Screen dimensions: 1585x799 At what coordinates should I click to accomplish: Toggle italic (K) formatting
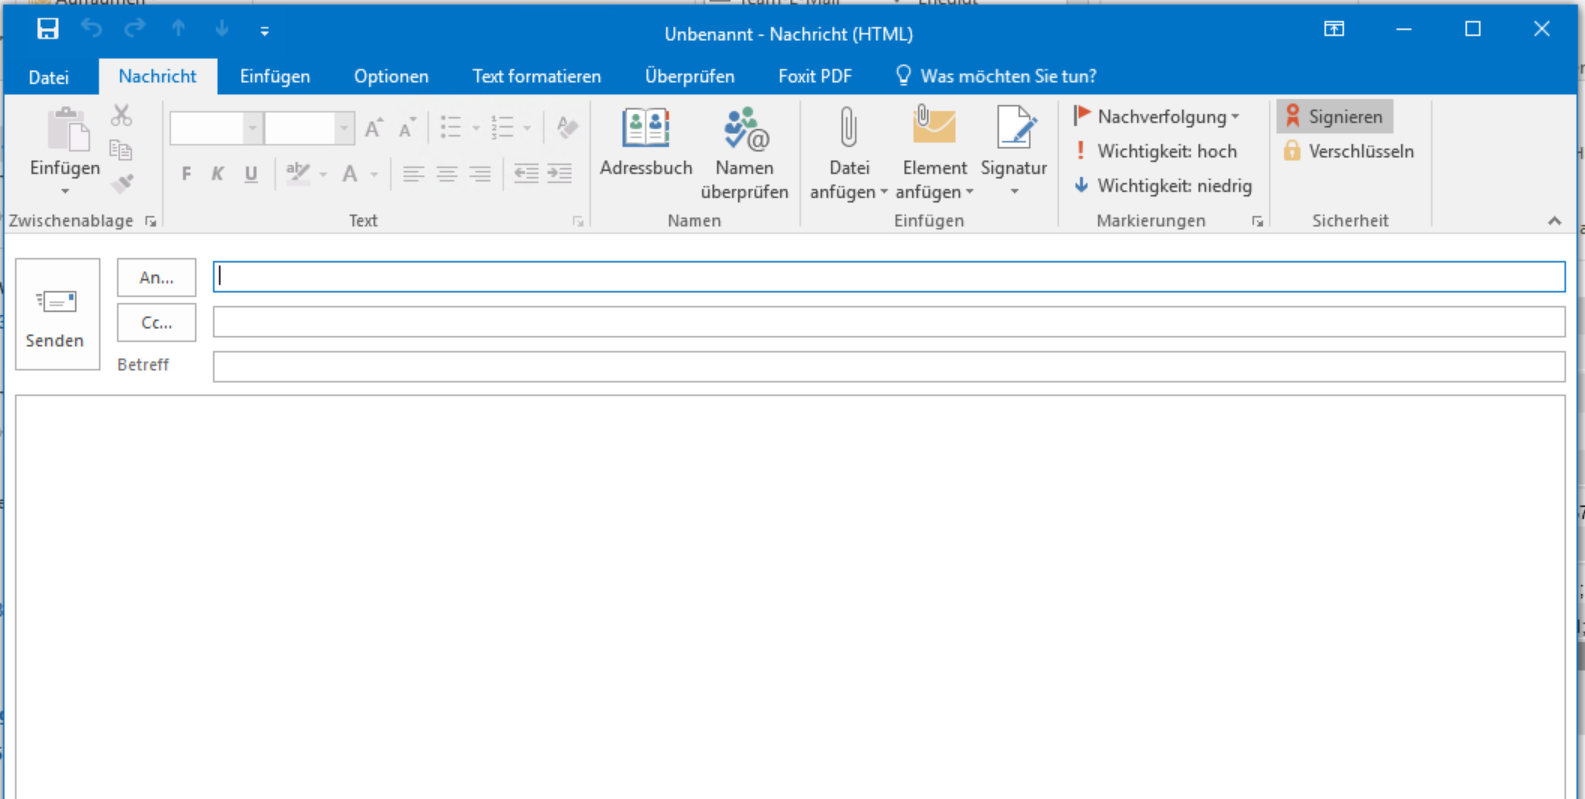click(218, 174)
